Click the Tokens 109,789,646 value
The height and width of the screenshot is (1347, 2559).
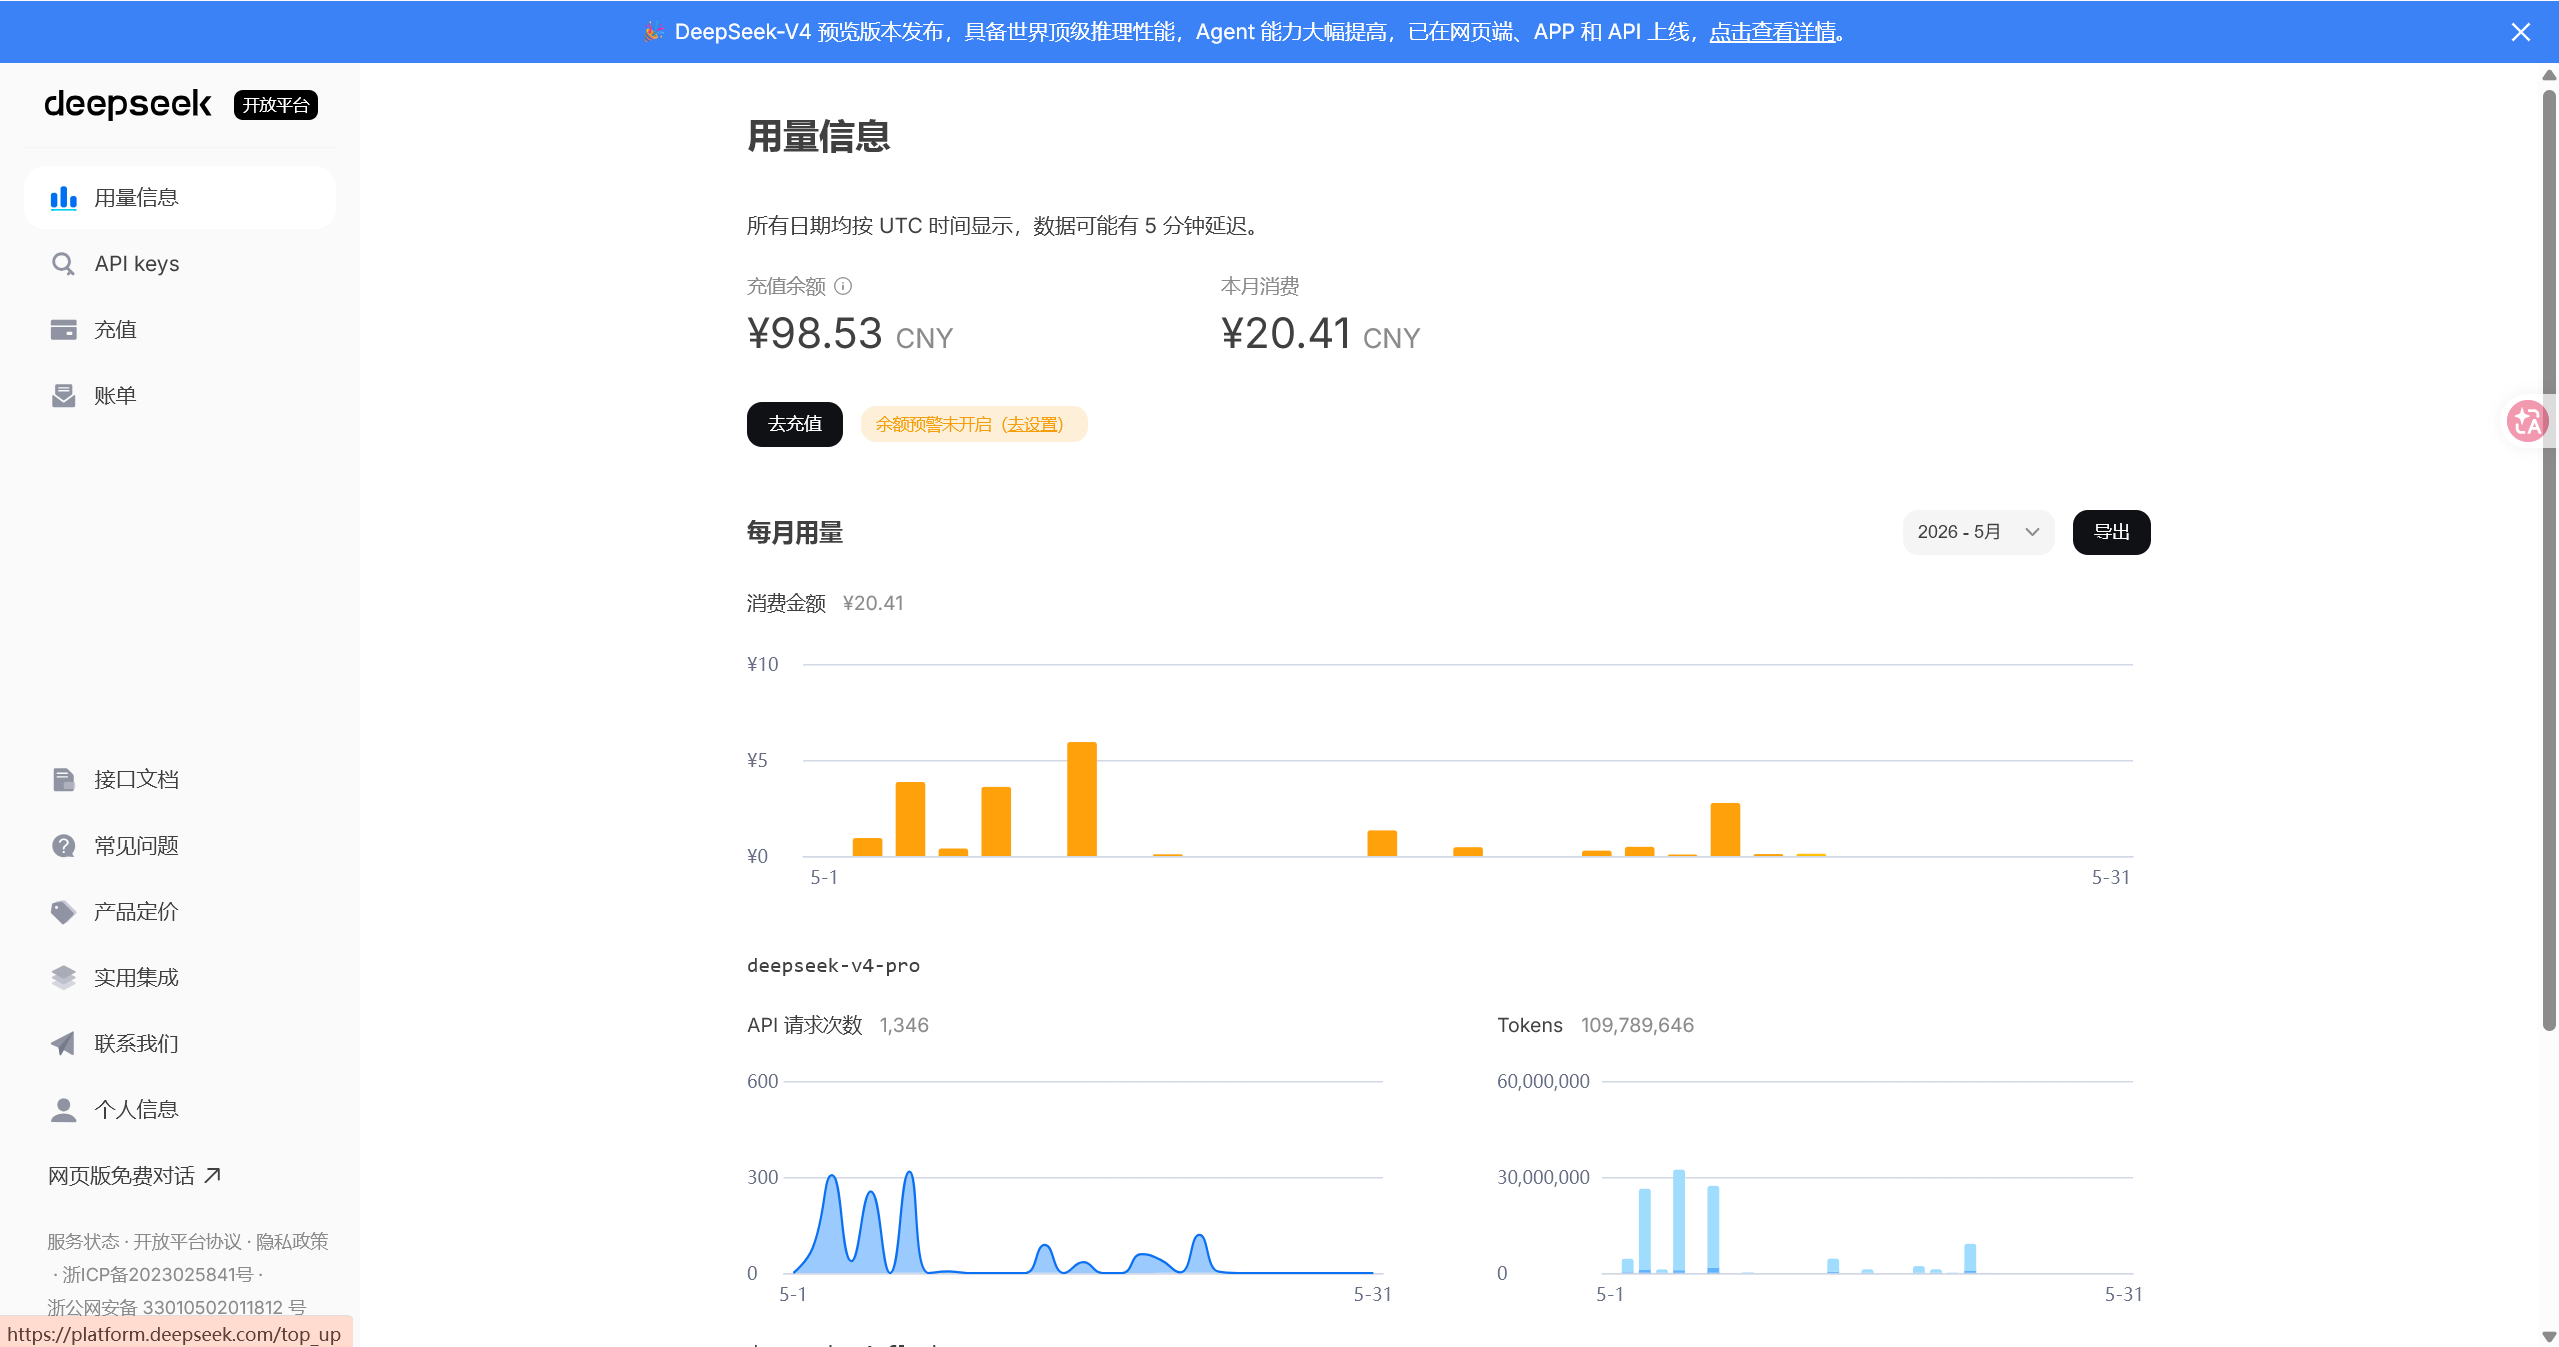click(1637, 1026)
